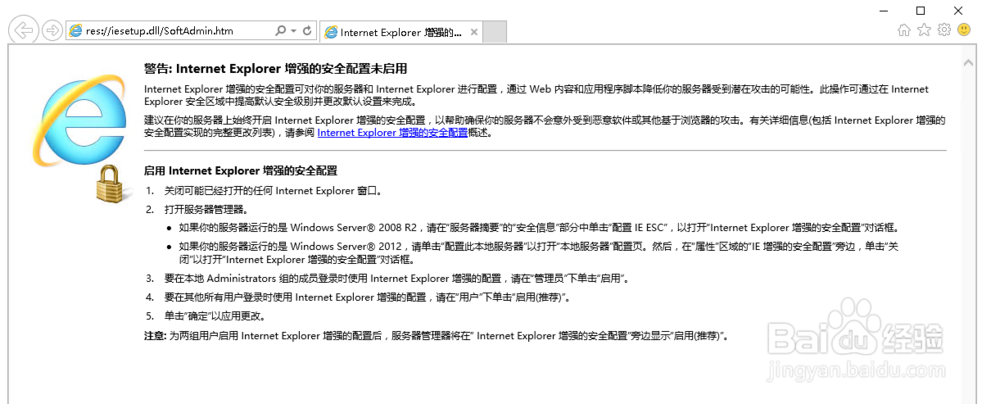
Task: Open Favorites with the star icon
Action: coord(924,30)
